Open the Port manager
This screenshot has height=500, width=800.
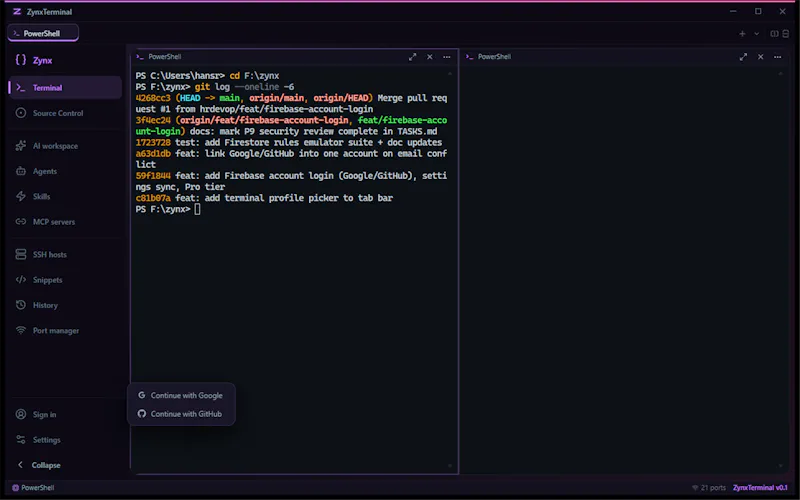pyautogui.click(x=65, y=331)
